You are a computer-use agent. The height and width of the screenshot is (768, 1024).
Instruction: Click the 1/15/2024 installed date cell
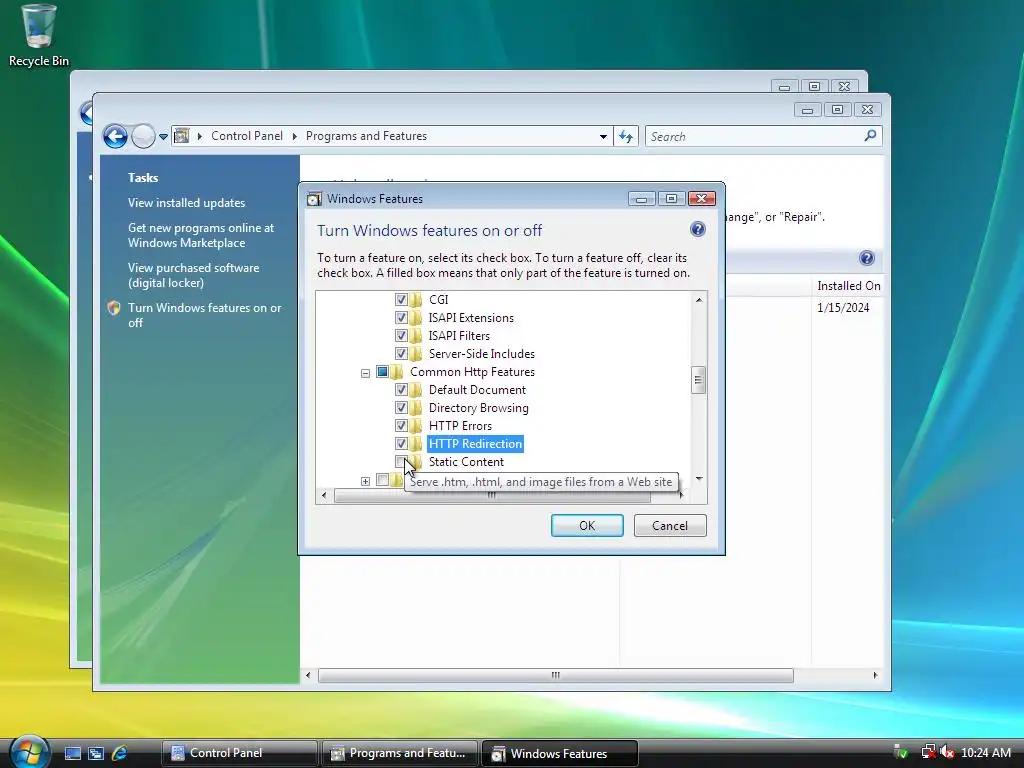click(842, 308)
